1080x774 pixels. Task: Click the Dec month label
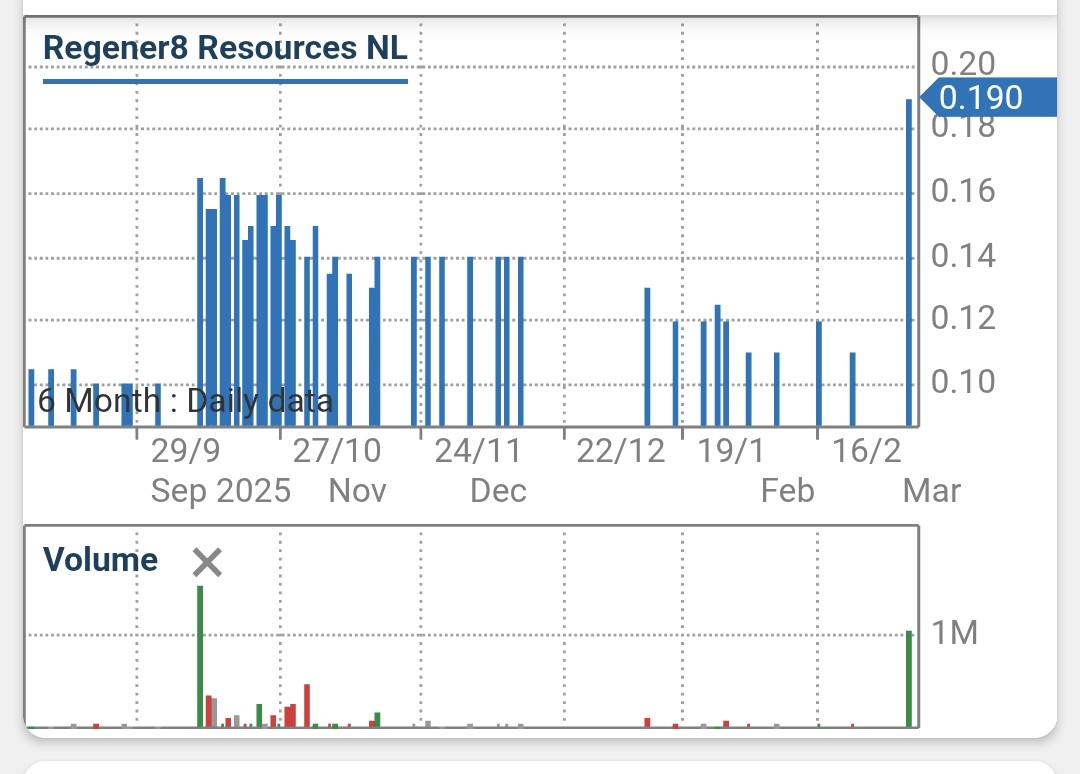tap(498, 491)
